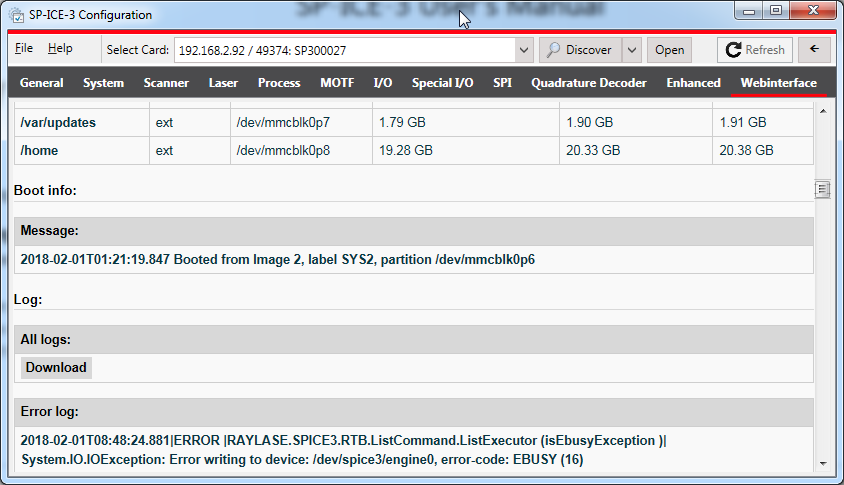Download all logs
Screen dimensions: 844x485
click(56, 368)
